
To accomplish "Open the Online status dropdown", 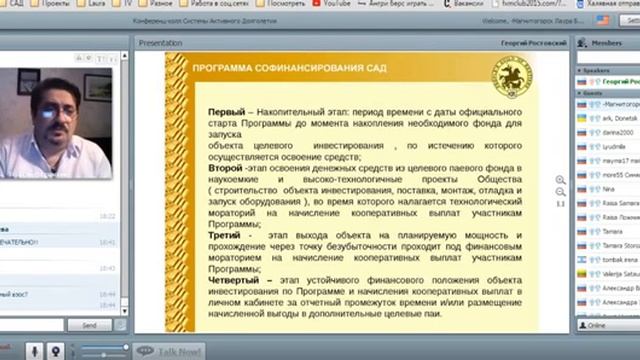I will coord(608,325).
